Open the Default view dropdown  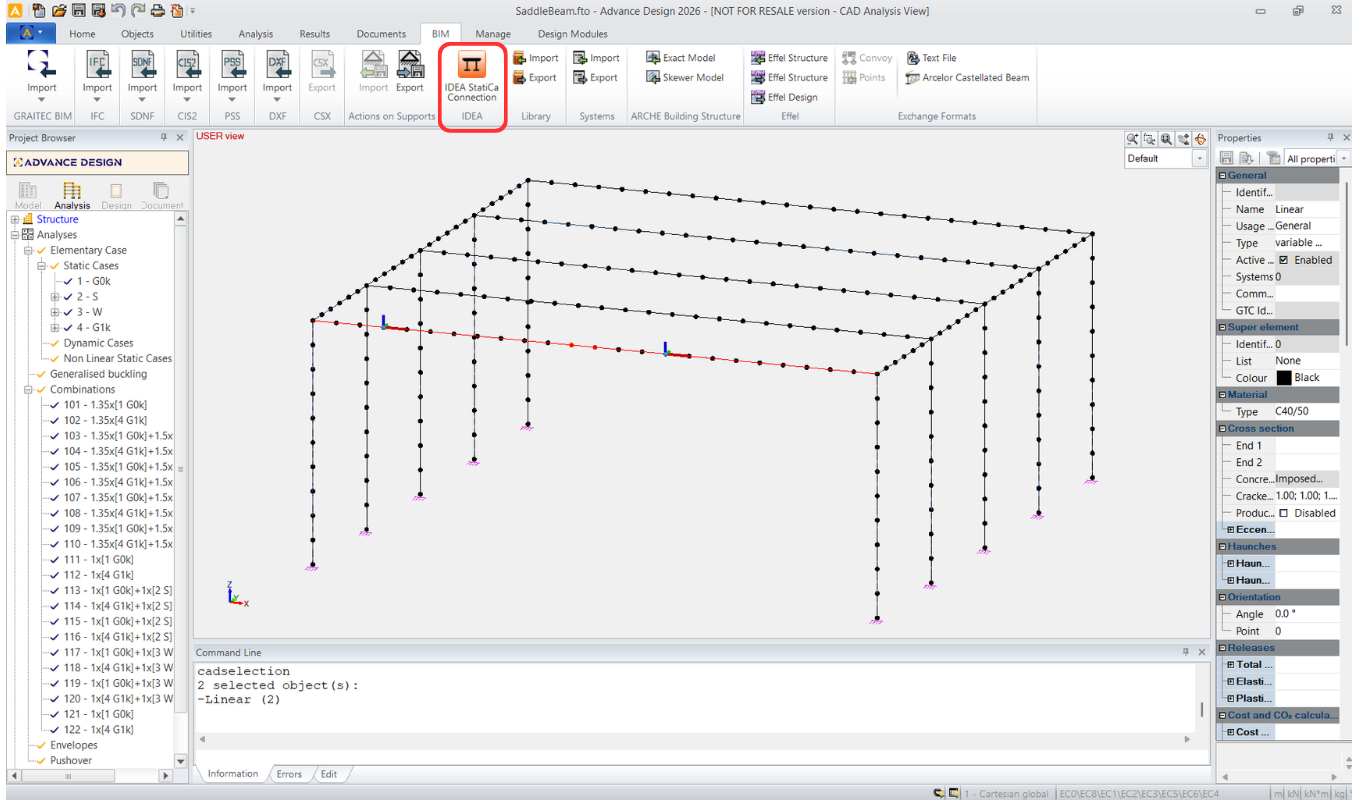pos(1200,158)
